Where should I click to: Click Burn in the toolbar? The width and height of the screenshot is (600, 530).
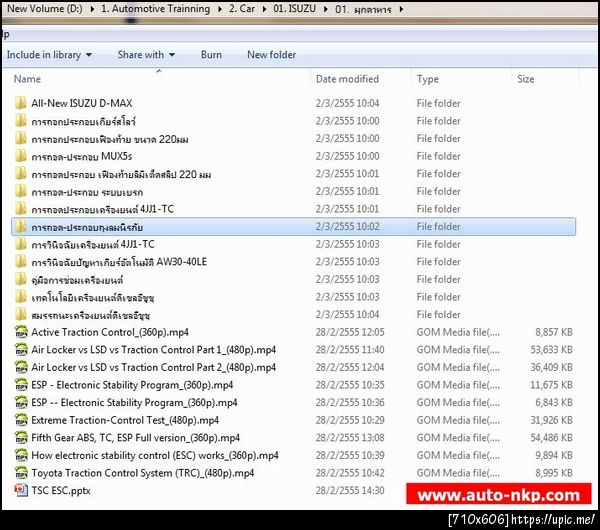(211, 55)
